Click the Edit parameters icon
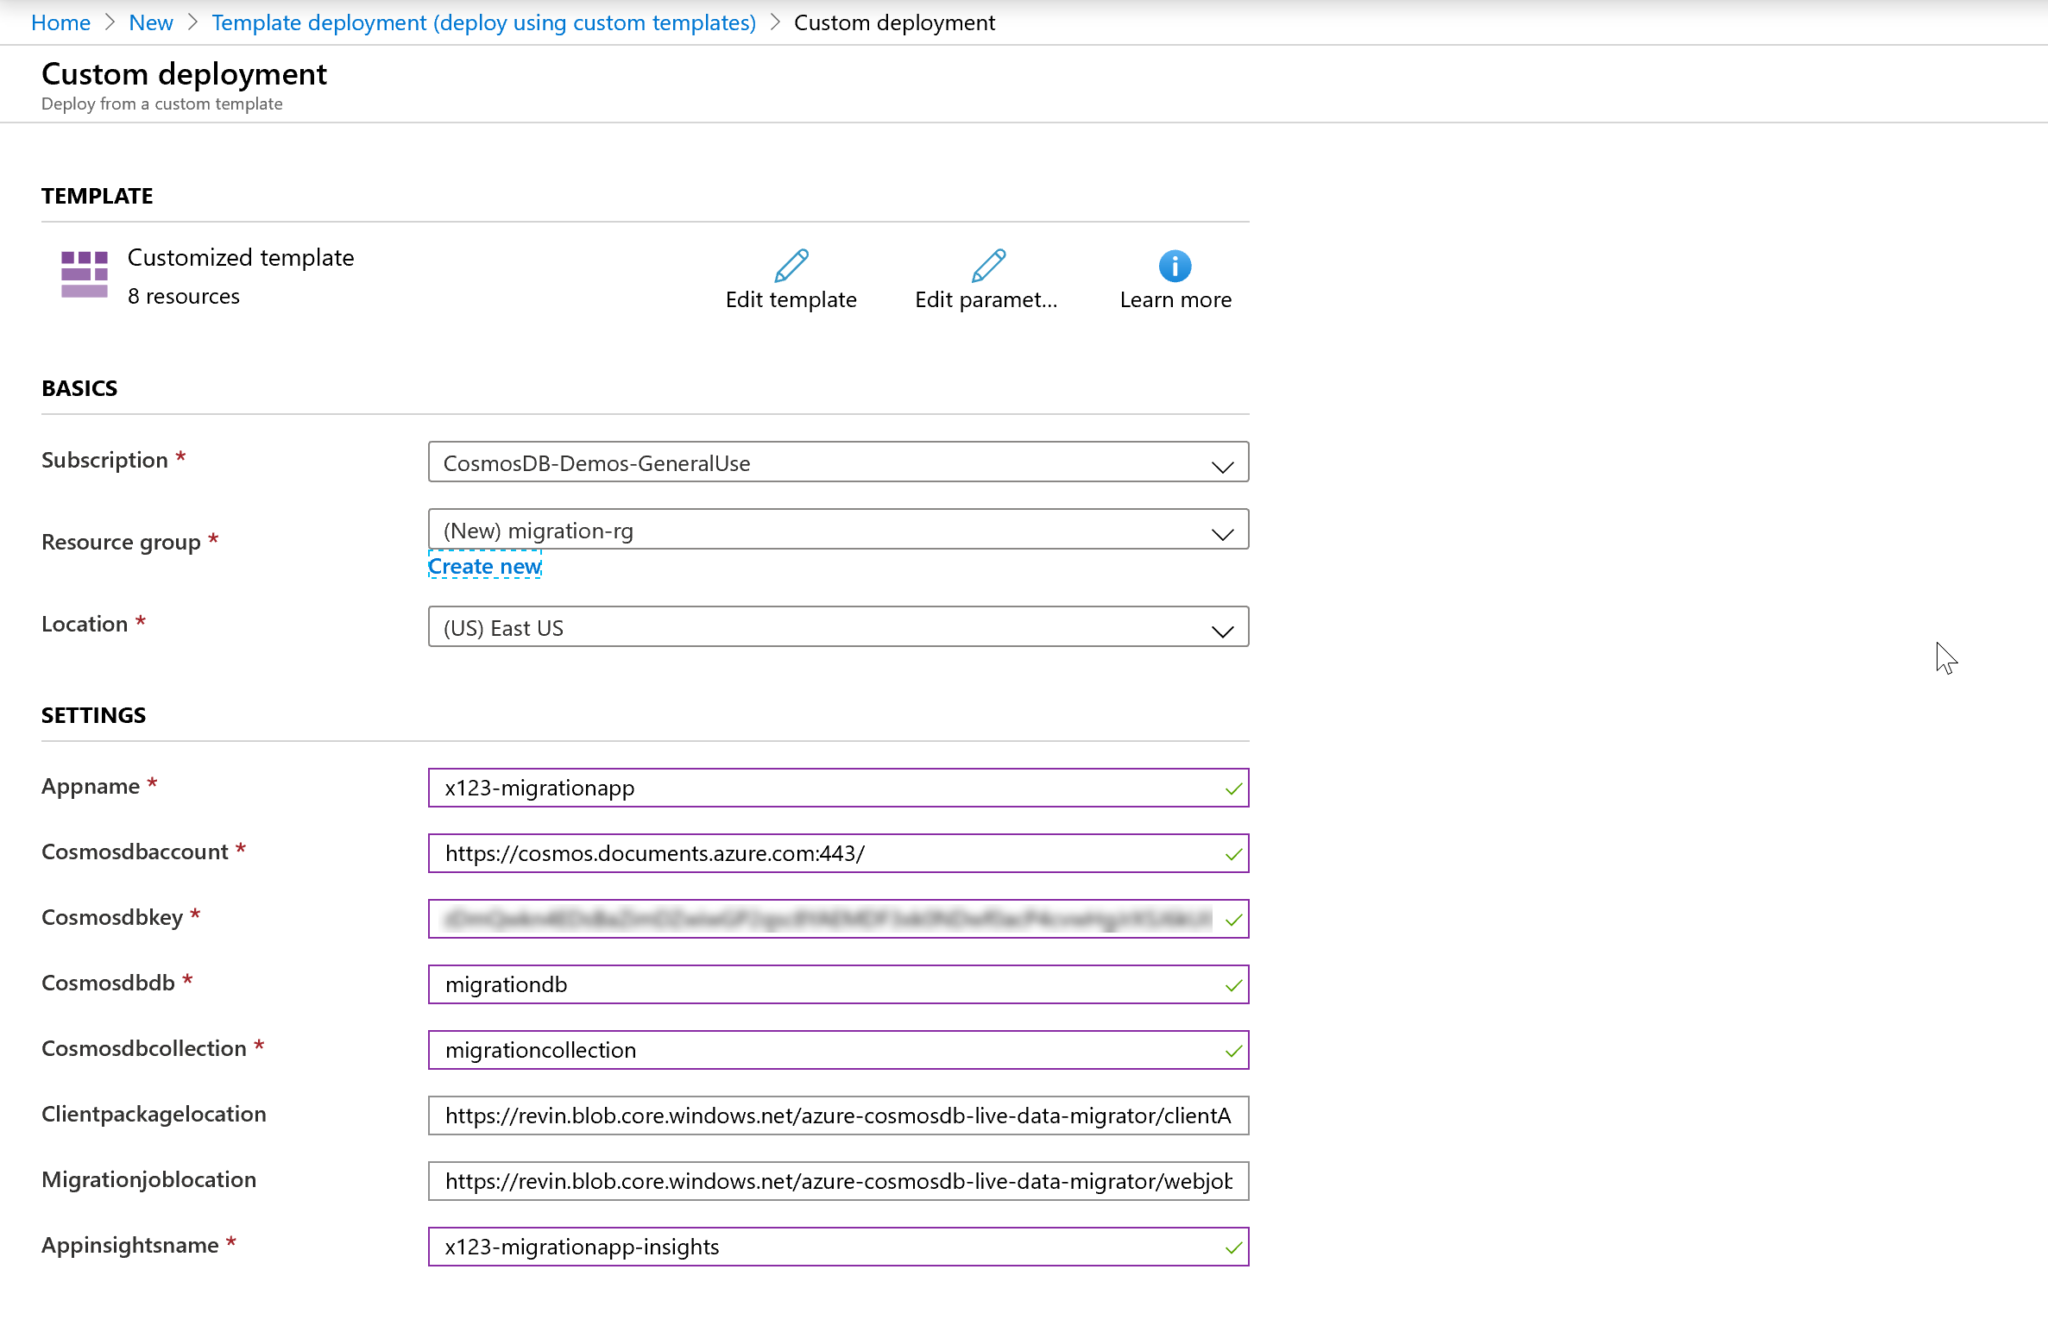The image size is (2048, 1326). (985, 266)
